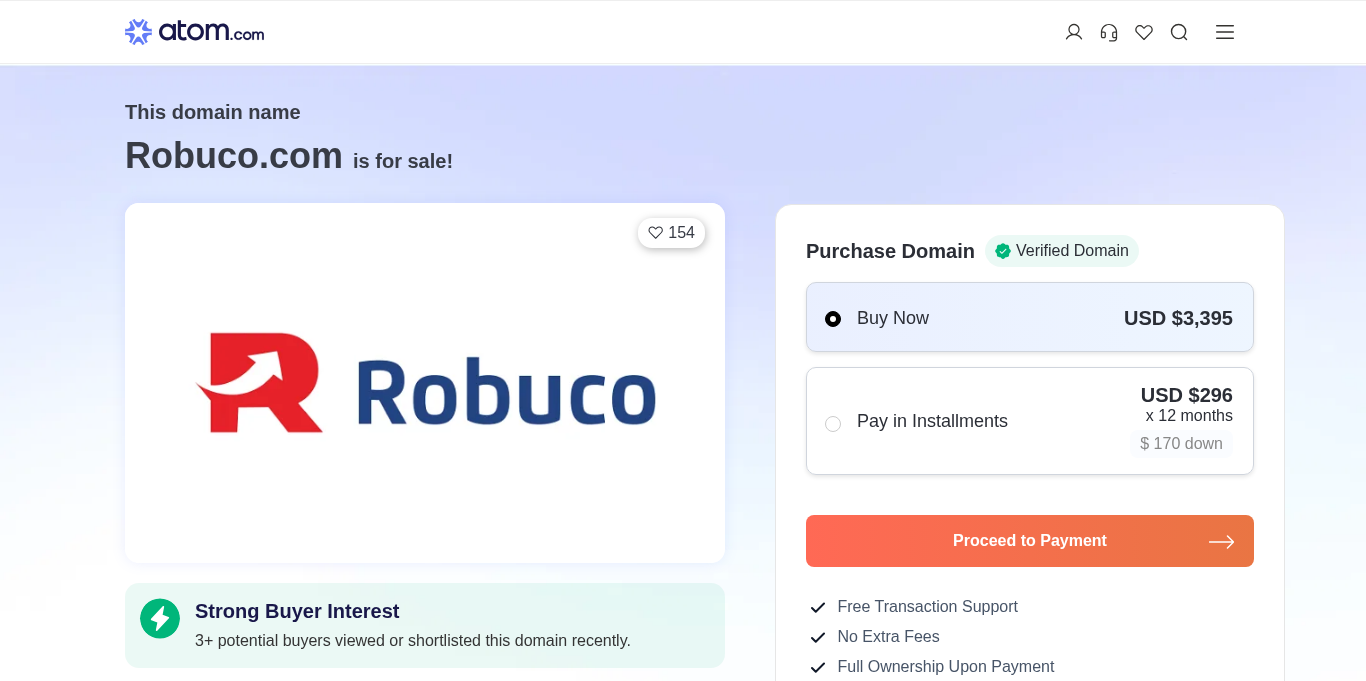Click the green Verified Domain badge

1062,251
